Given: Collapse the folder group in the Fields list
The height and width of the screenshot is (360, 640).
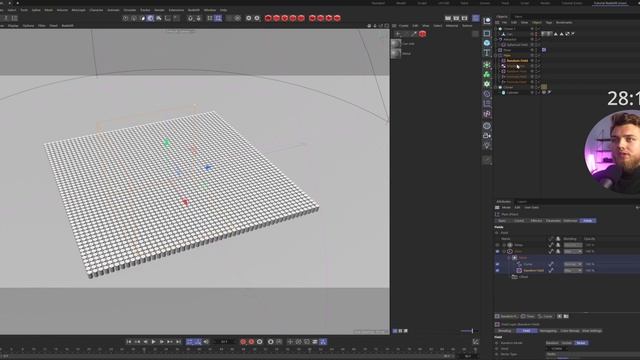Looking at the screenshot, I should (x=509, y=258).
